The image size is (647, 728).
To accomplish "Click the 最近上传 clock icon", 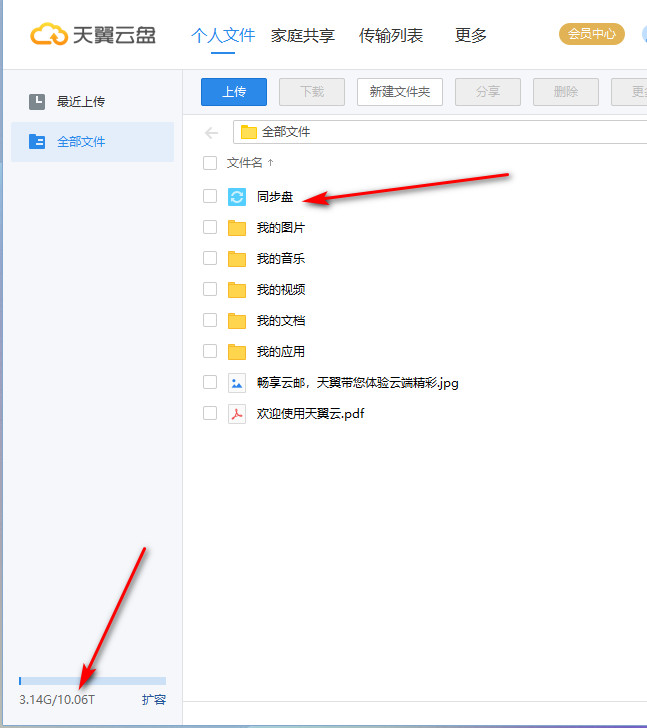I will point(37,102).
